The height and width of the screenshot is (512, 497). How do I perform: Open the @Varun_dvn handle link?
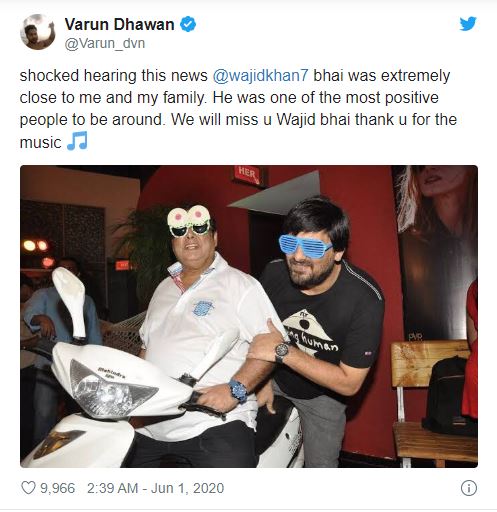105,43
